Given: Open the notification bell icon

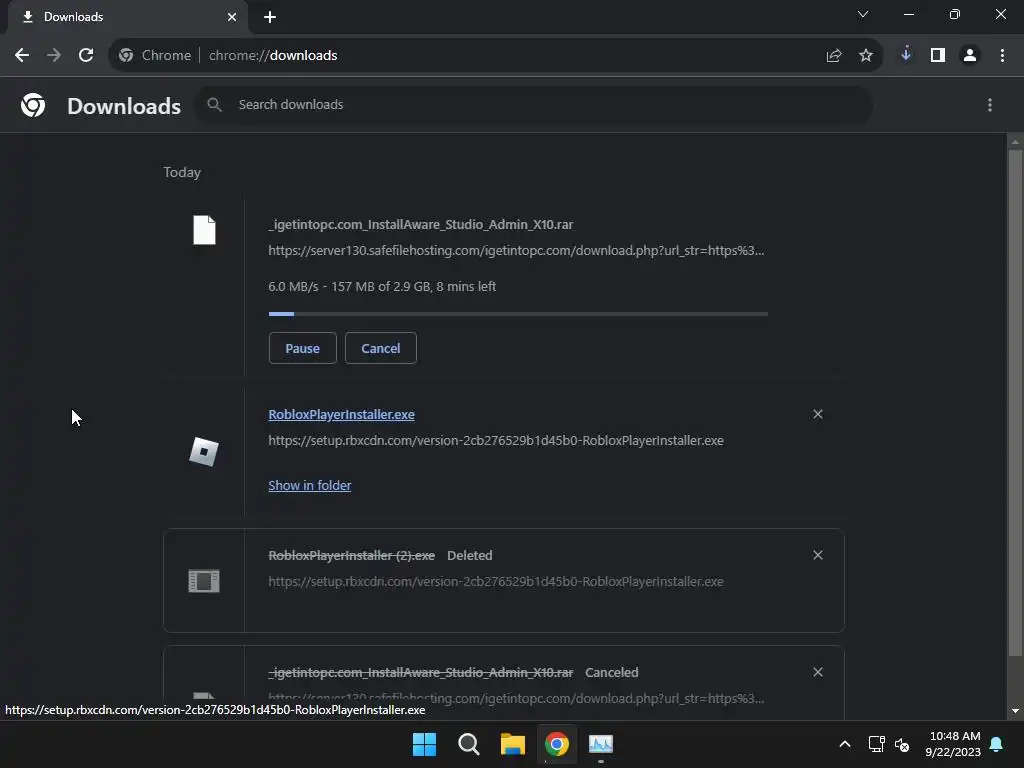Looking at the screenshot, I should [x=997, y=744].
